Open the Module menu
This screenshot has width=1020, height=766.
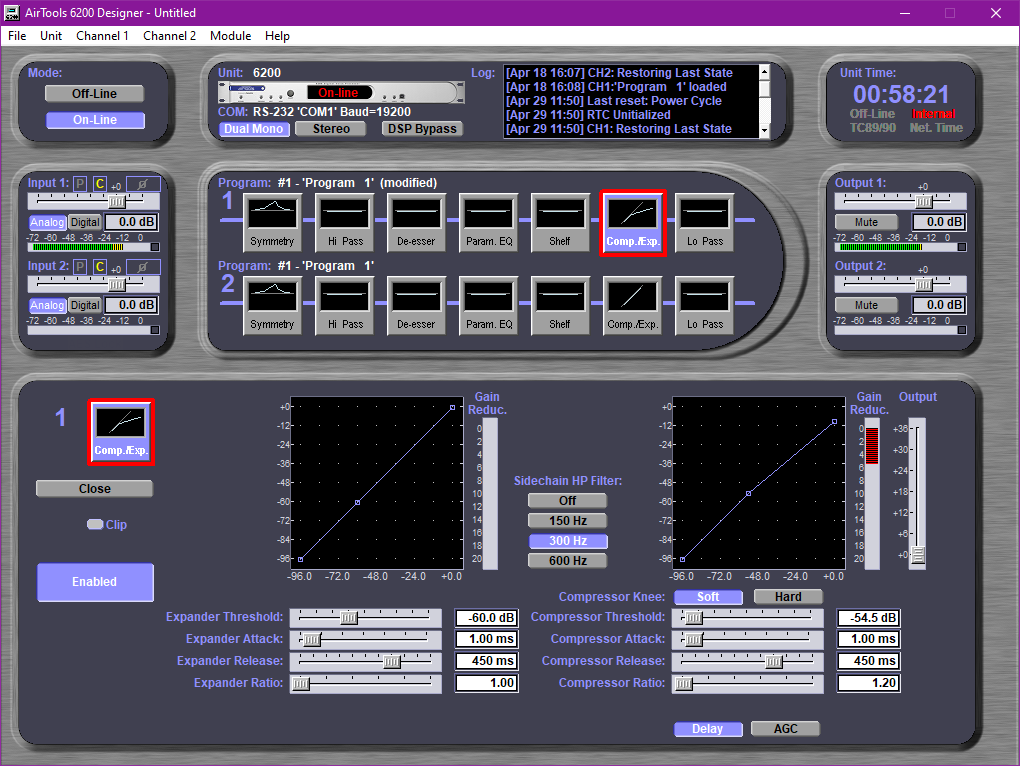230,36
